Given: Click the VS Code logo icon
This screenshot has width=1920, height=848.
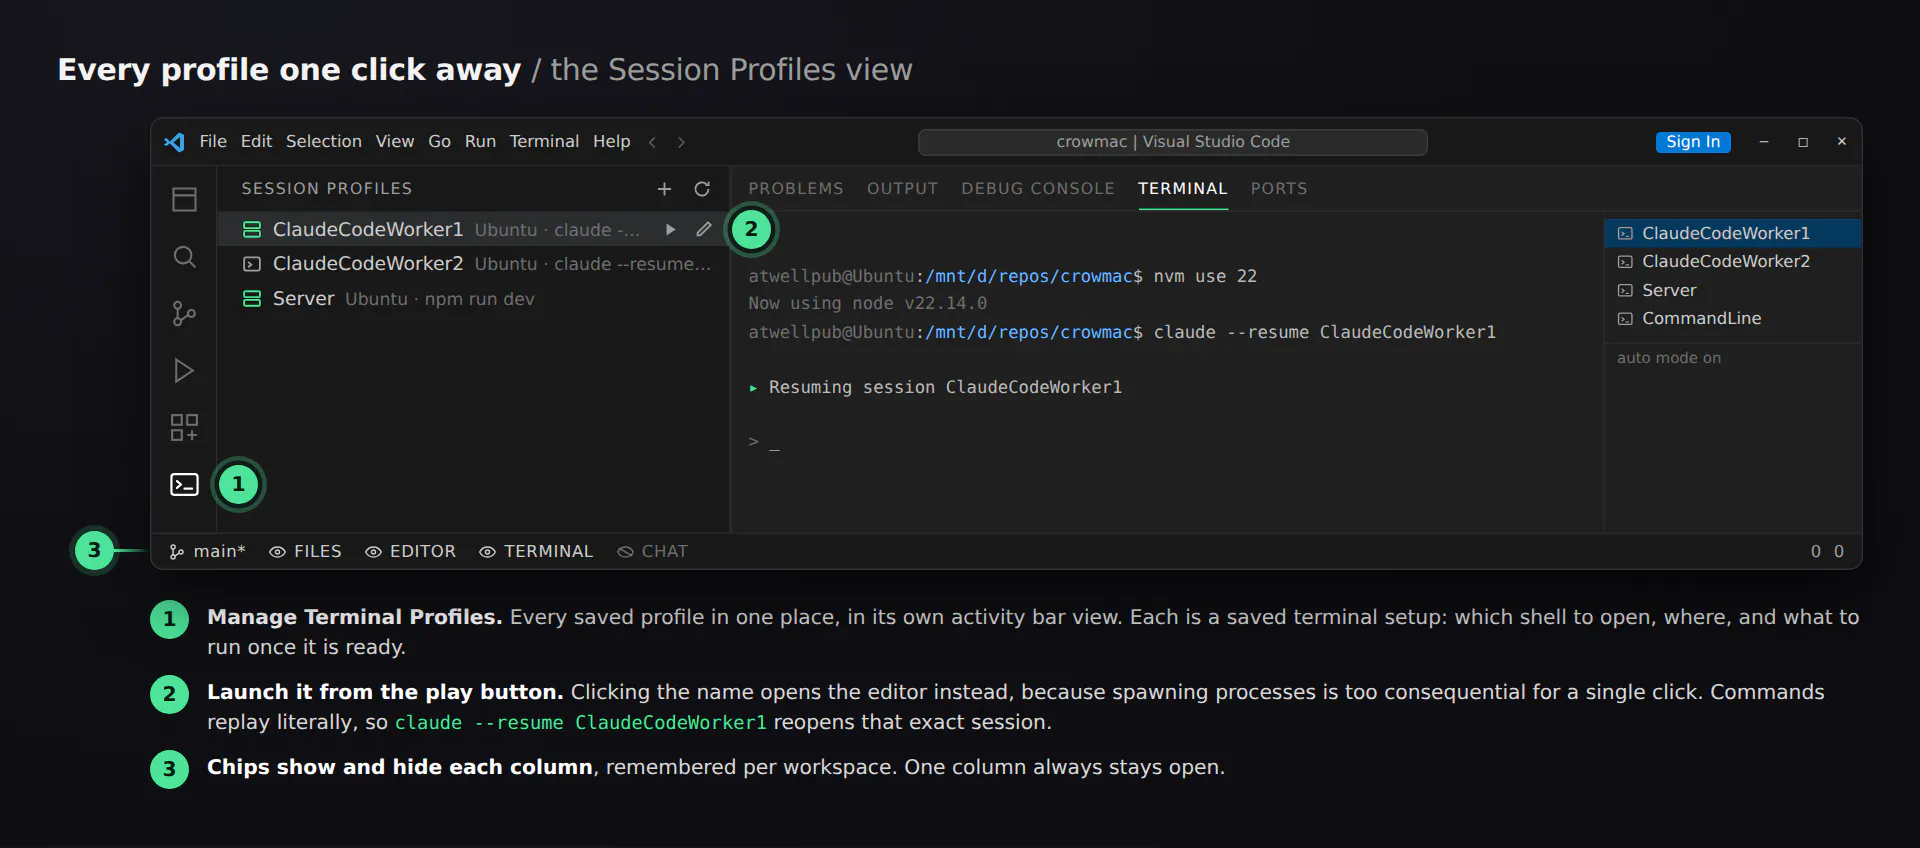Looking at the screenshot, I should 174,142.
